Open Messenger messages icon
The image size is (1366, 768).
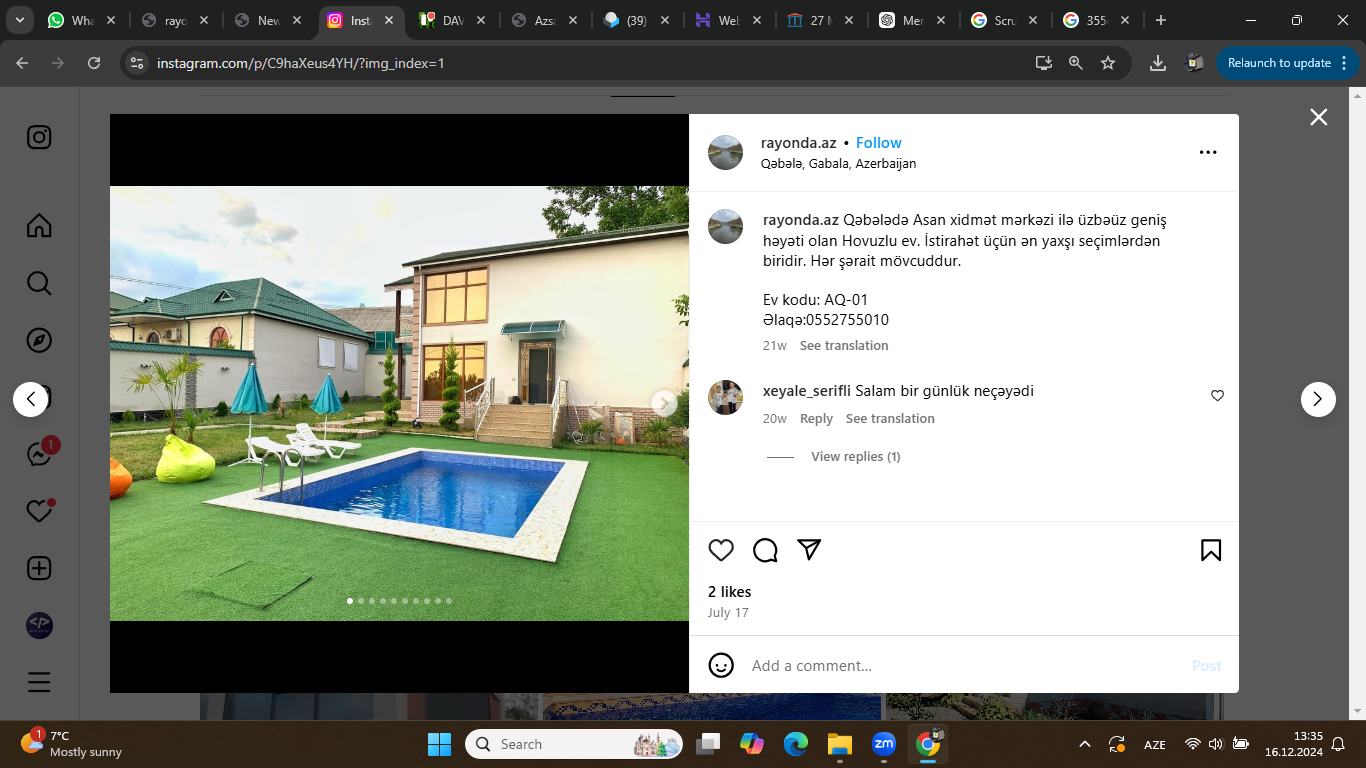[x=39, y=454]
